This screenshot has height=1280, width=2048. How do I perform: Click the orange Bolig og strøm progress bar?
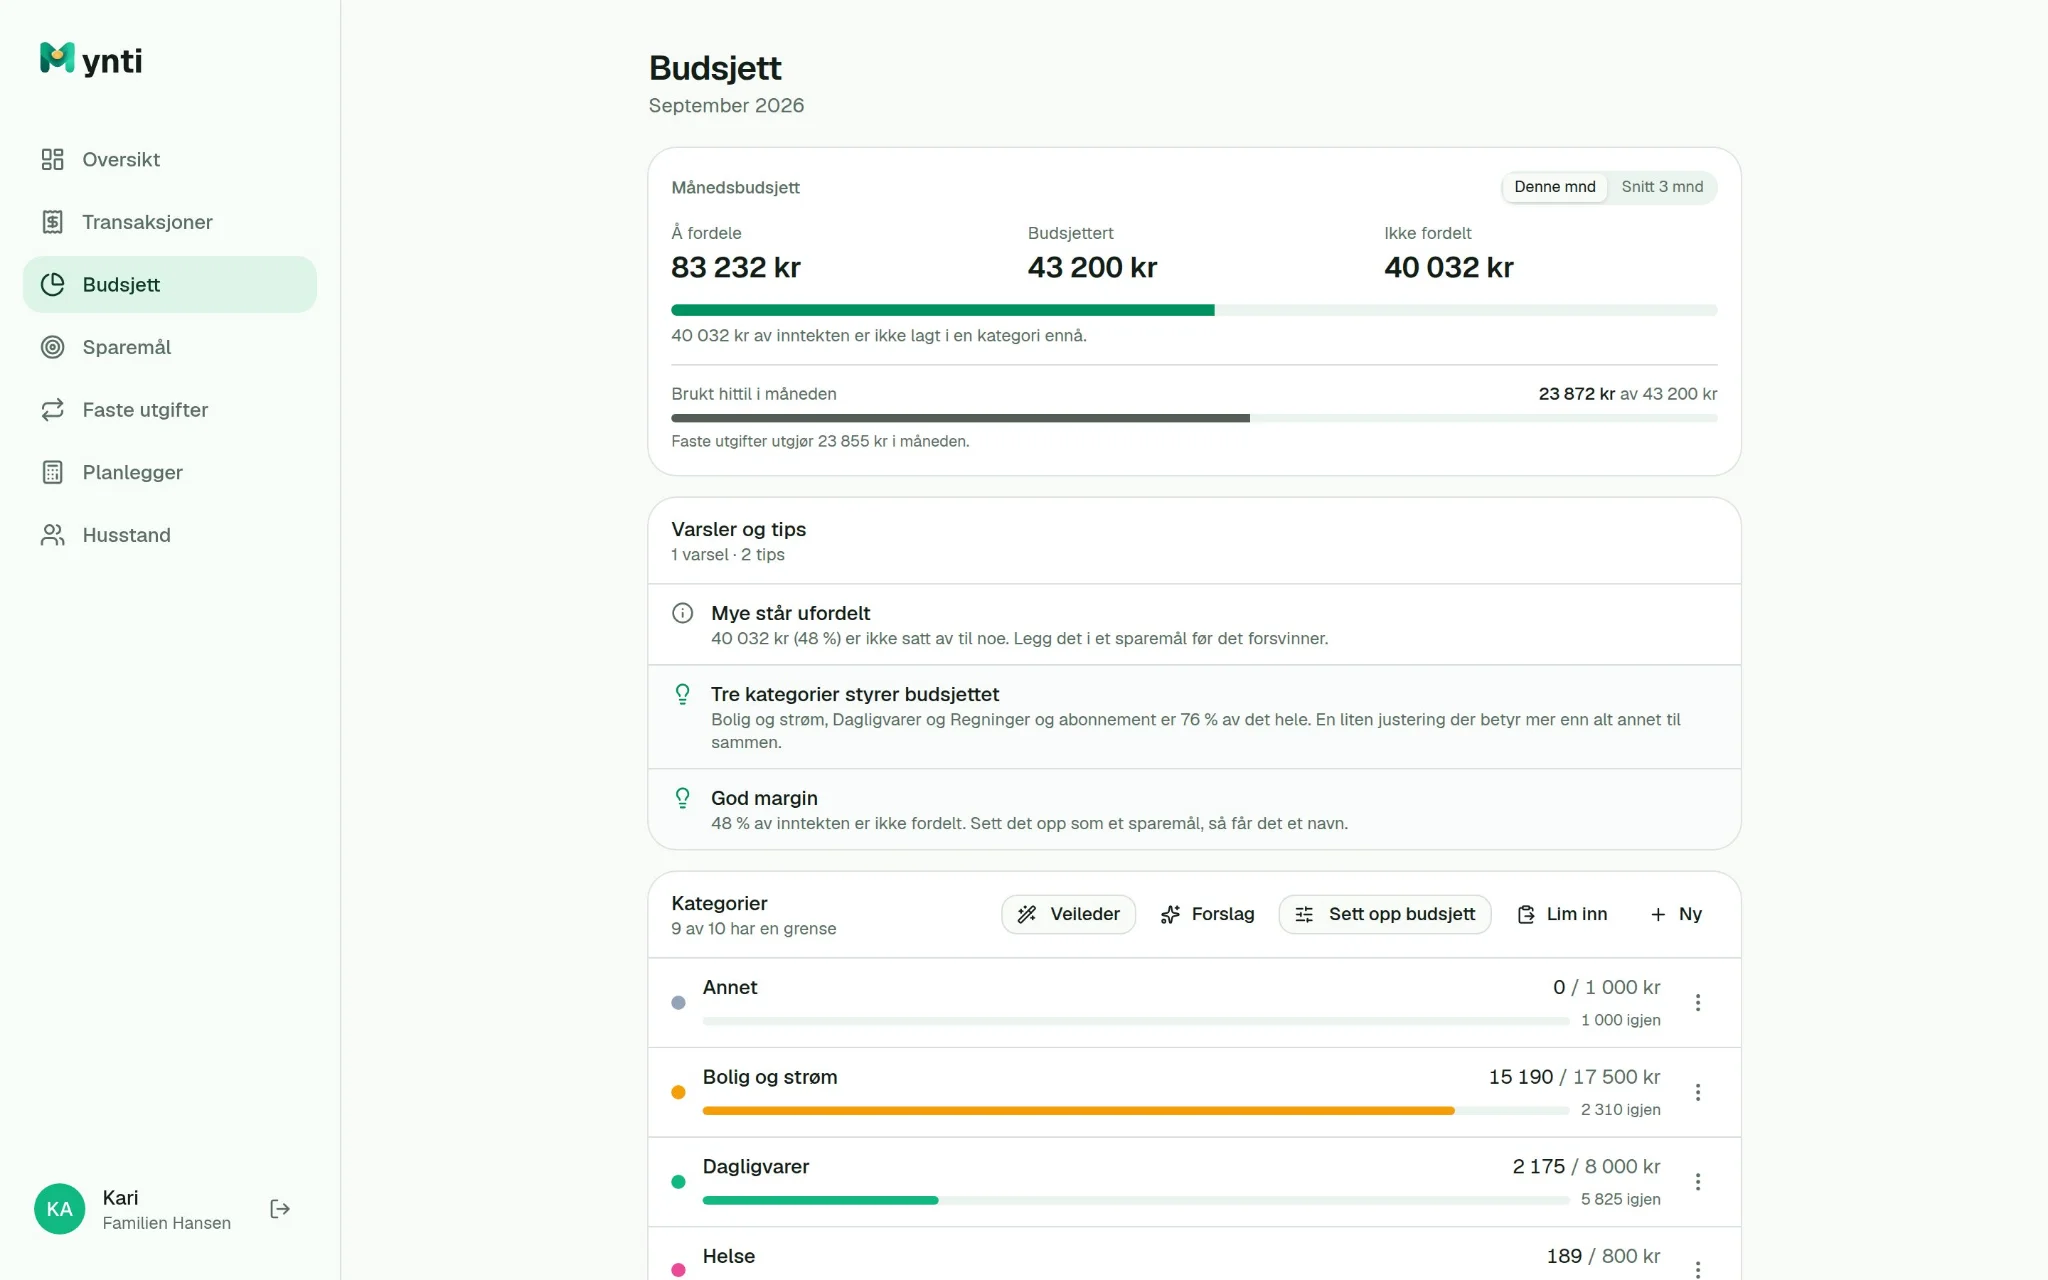[1136, 1111]
